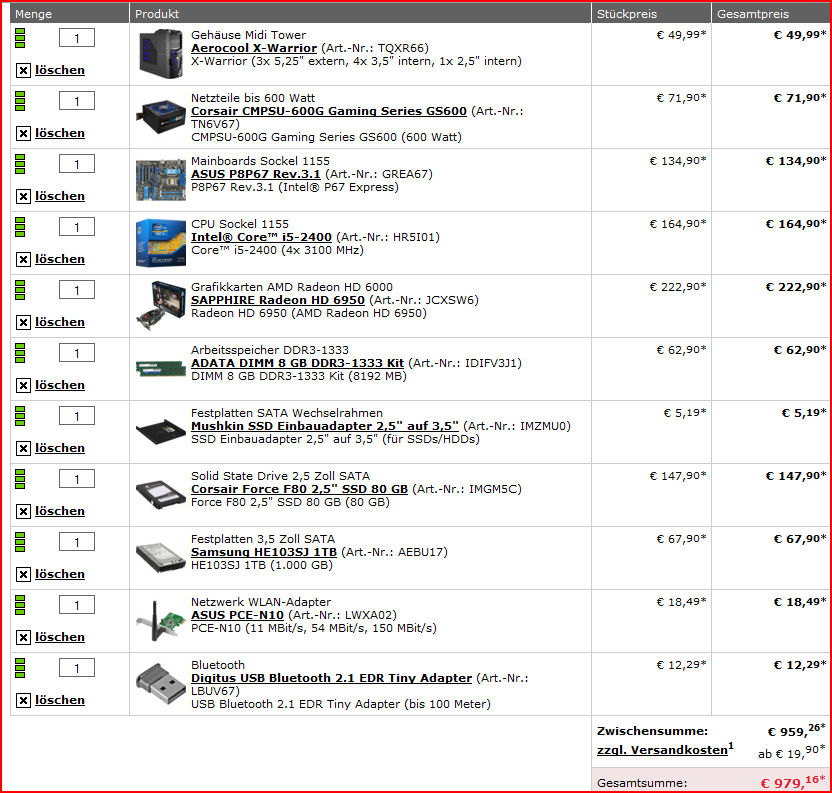Focus the quantity field for Samsung HE103SJ 1TB

(77, 542)
